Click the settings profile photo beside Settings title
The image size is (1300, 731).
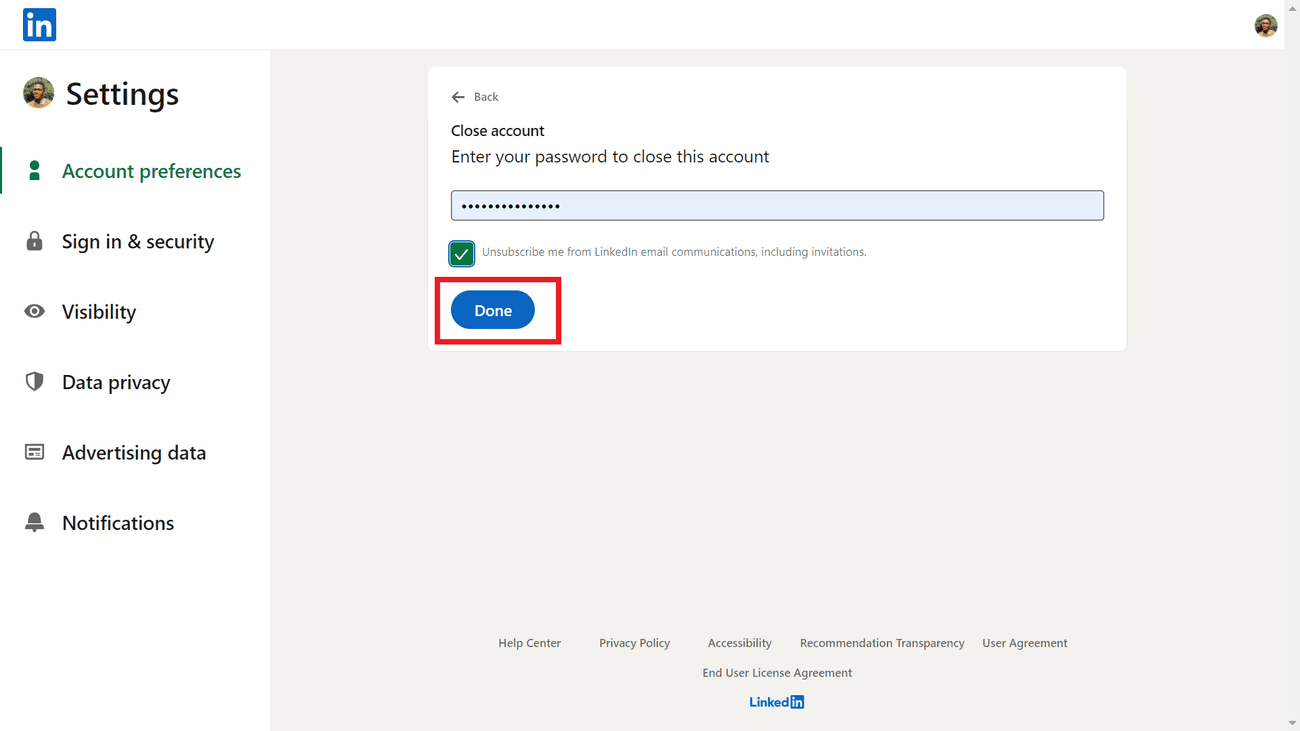coord(39,93)
